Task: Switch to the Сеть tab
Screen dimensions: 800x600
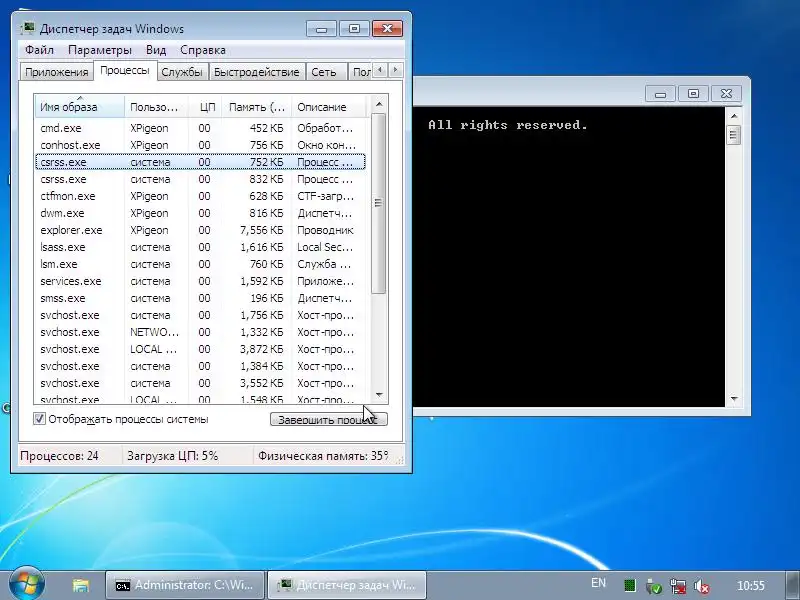Action: click(x=324, y=72)
